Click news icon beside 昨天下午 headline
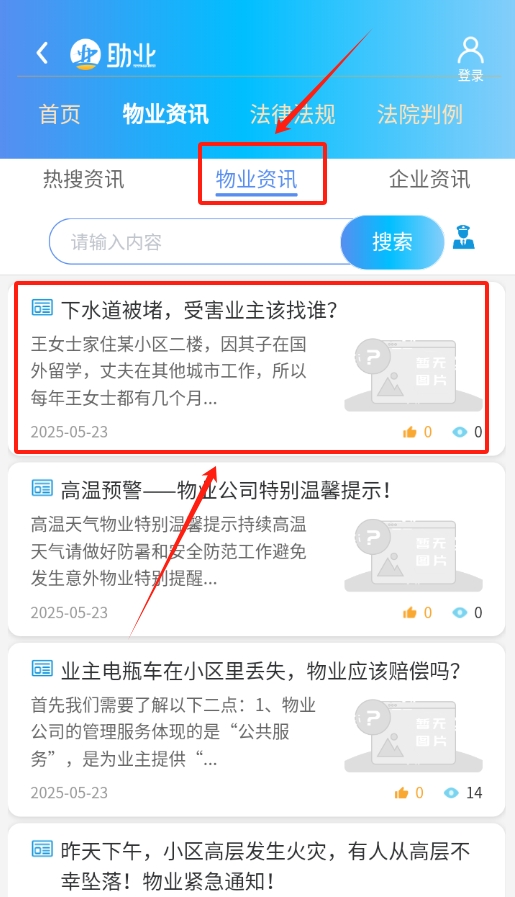Image resolution: width=515 pixels, height=897 pixels. (42, 850)
